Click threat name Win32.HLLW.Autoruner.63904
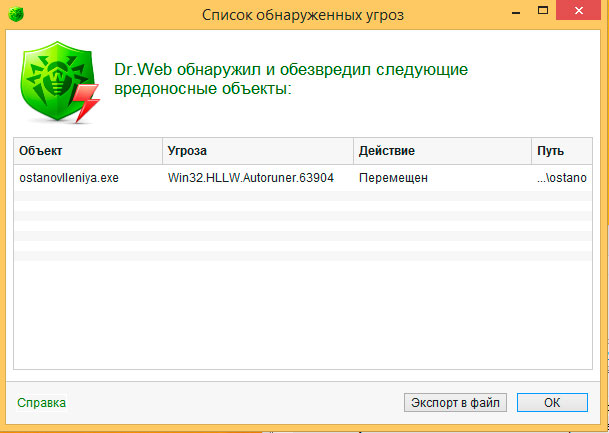Viewport: 609px width, 433px height. click(x=251, y=178)
